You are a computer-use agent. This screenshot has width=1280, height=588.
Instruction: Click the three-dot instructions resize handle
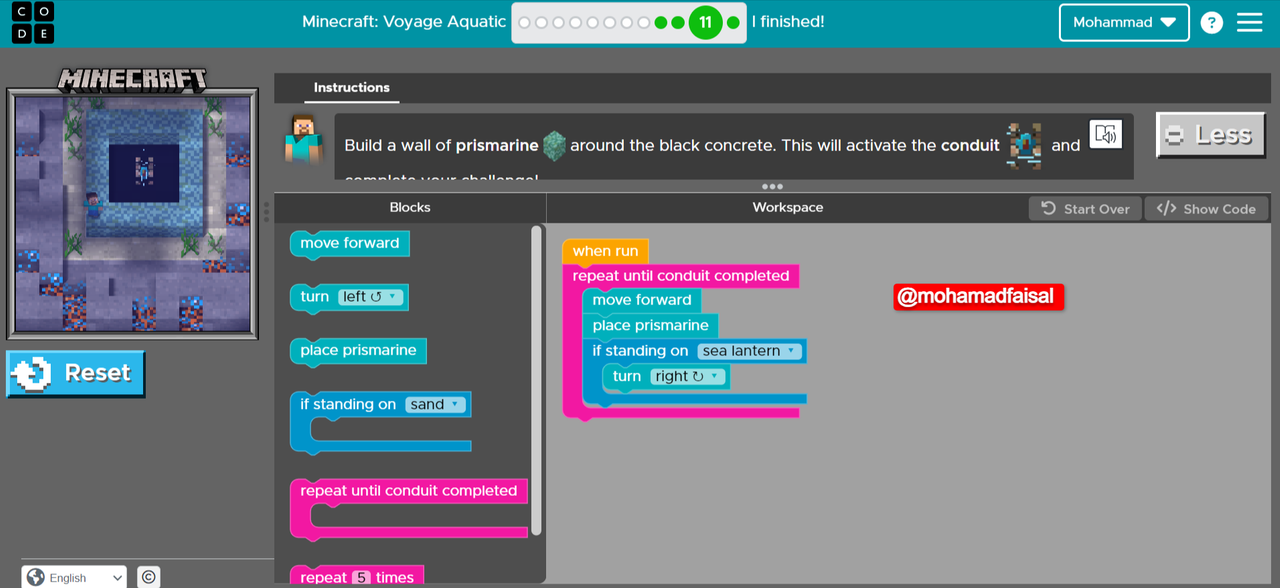pos(772,186)
